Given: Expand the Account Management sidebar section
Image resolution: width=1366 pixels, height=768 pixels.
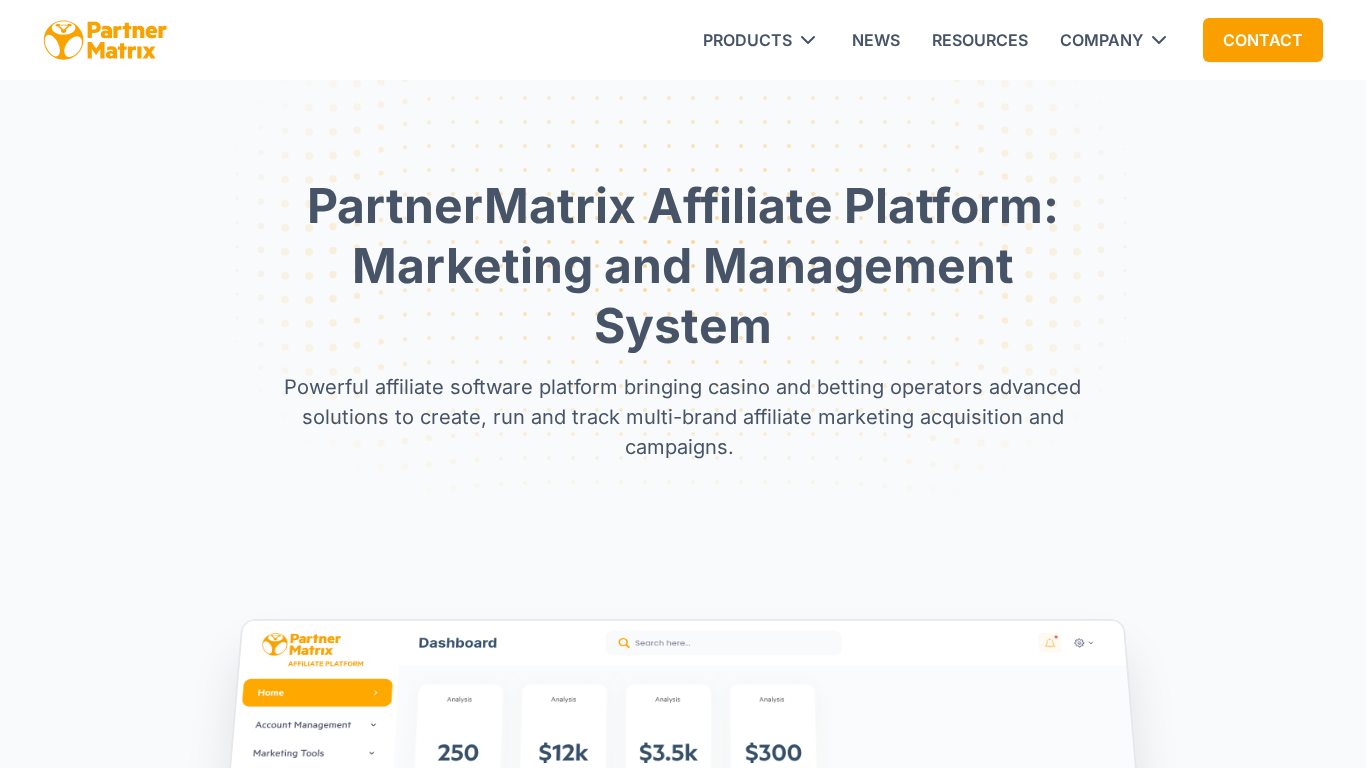Looking at the screenshot, I should pyautogui.click(x=303, y=724).
